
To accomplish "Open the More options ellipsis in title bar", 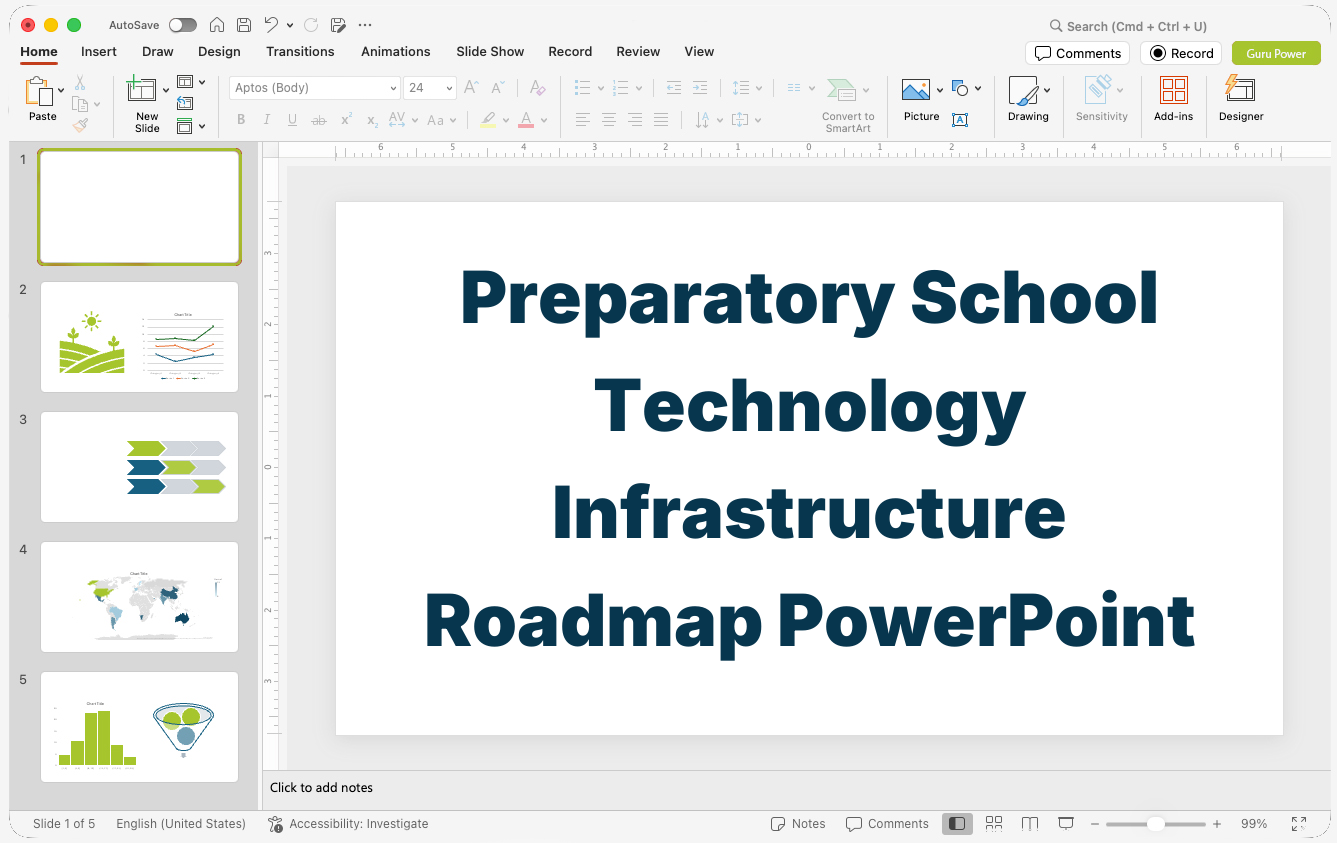I will point(365,25).
